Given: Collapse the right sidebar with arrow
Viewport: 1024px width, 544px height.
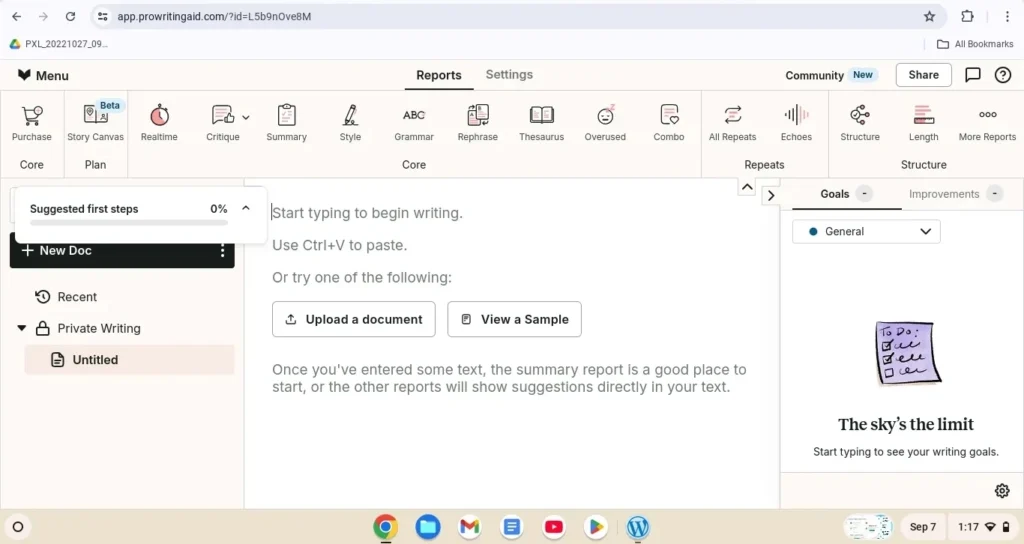Looking at the screenshot, I should pos(771,195).
